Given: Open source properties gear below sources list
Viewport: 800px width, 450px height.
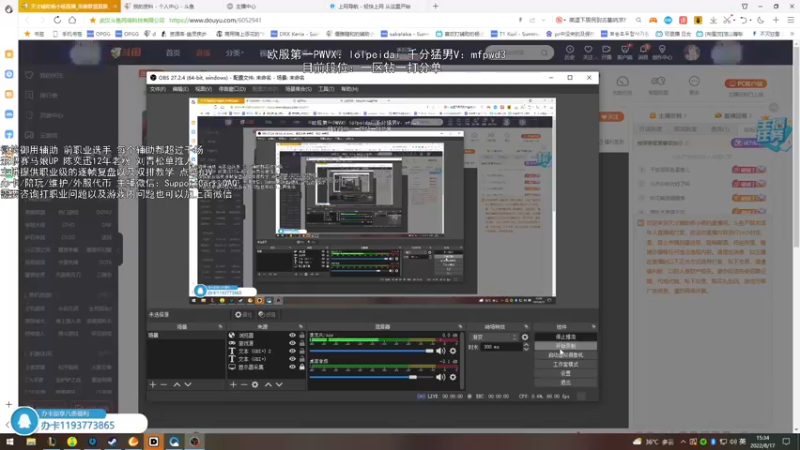Looking at the screenshot, I should (x=255, y=385).
